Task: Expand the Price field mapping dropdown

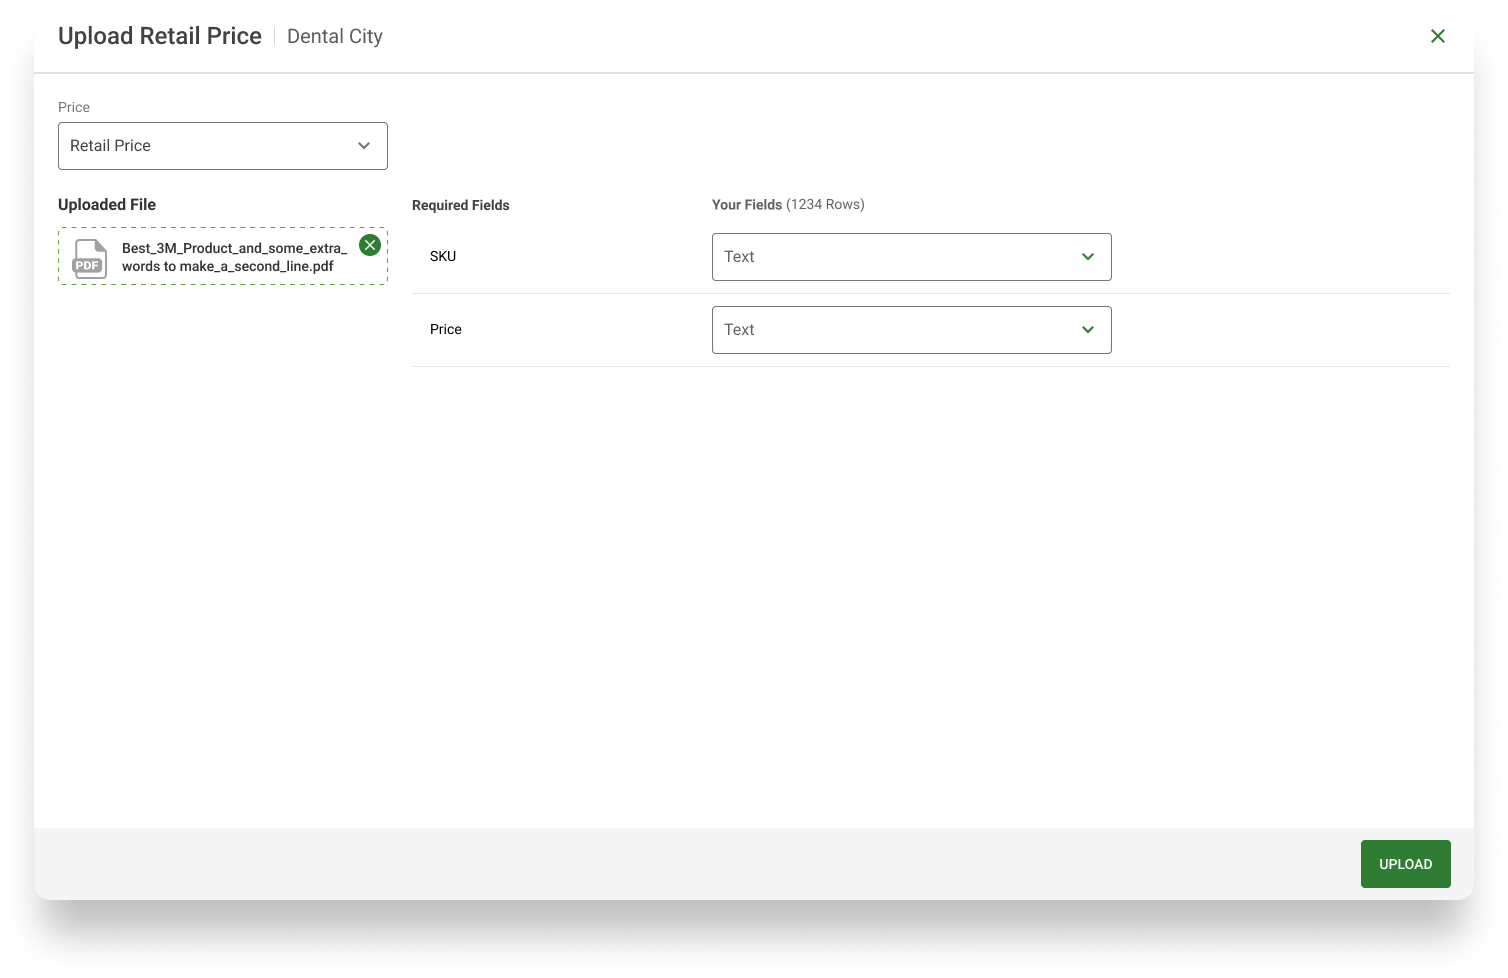Action: pos(911,330)
